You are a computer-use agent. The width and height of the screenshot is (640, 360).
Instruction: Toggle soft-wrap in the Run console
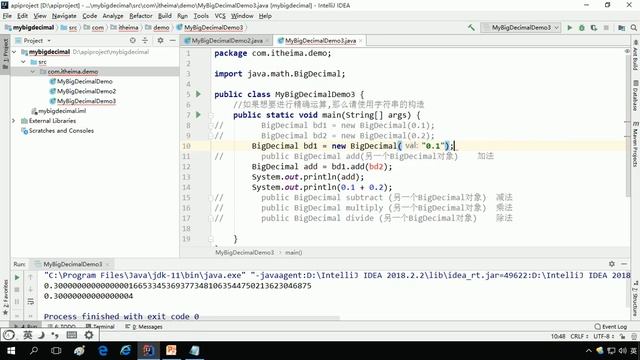(31, 302)
